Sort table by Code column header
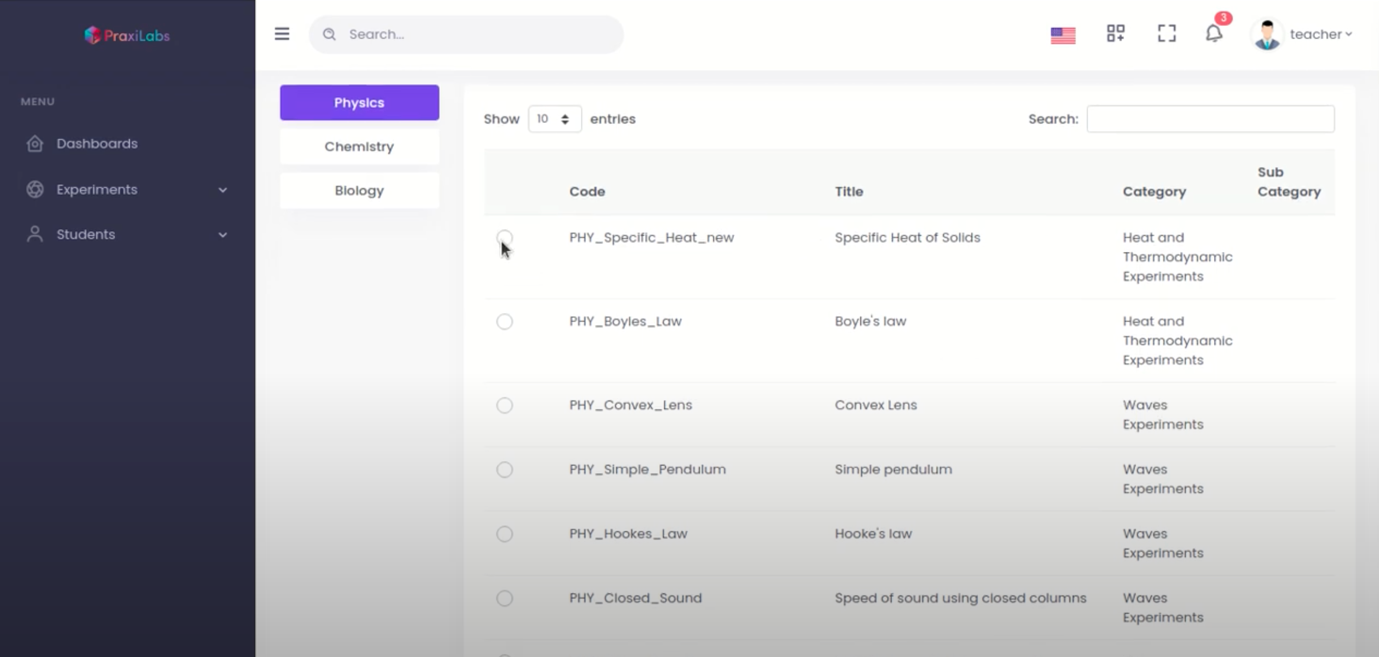 [587, 191]
